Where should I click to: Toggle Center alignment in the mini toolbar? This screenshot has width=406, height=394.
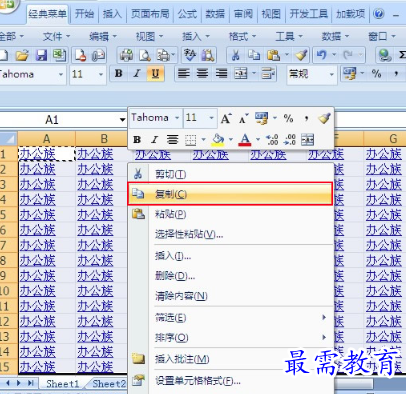click(172, 140)
